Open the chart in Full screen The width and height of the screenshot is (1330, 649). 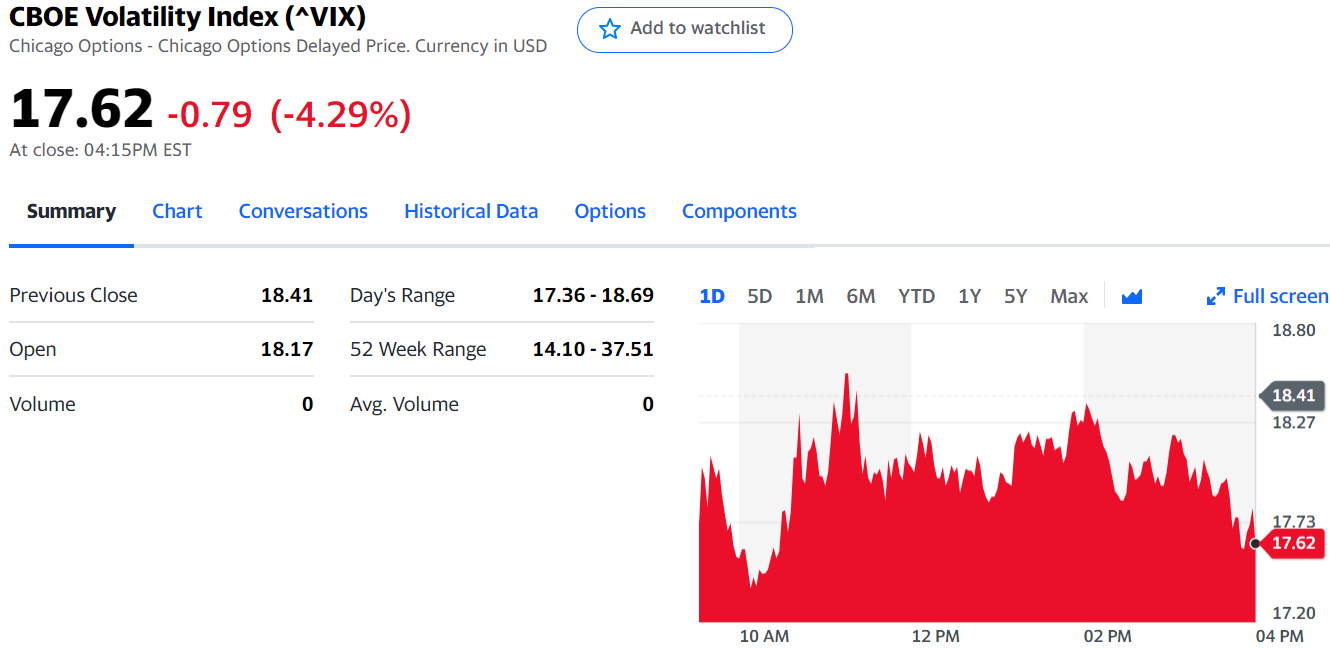pyautogui.click(x=1268, y=296)
